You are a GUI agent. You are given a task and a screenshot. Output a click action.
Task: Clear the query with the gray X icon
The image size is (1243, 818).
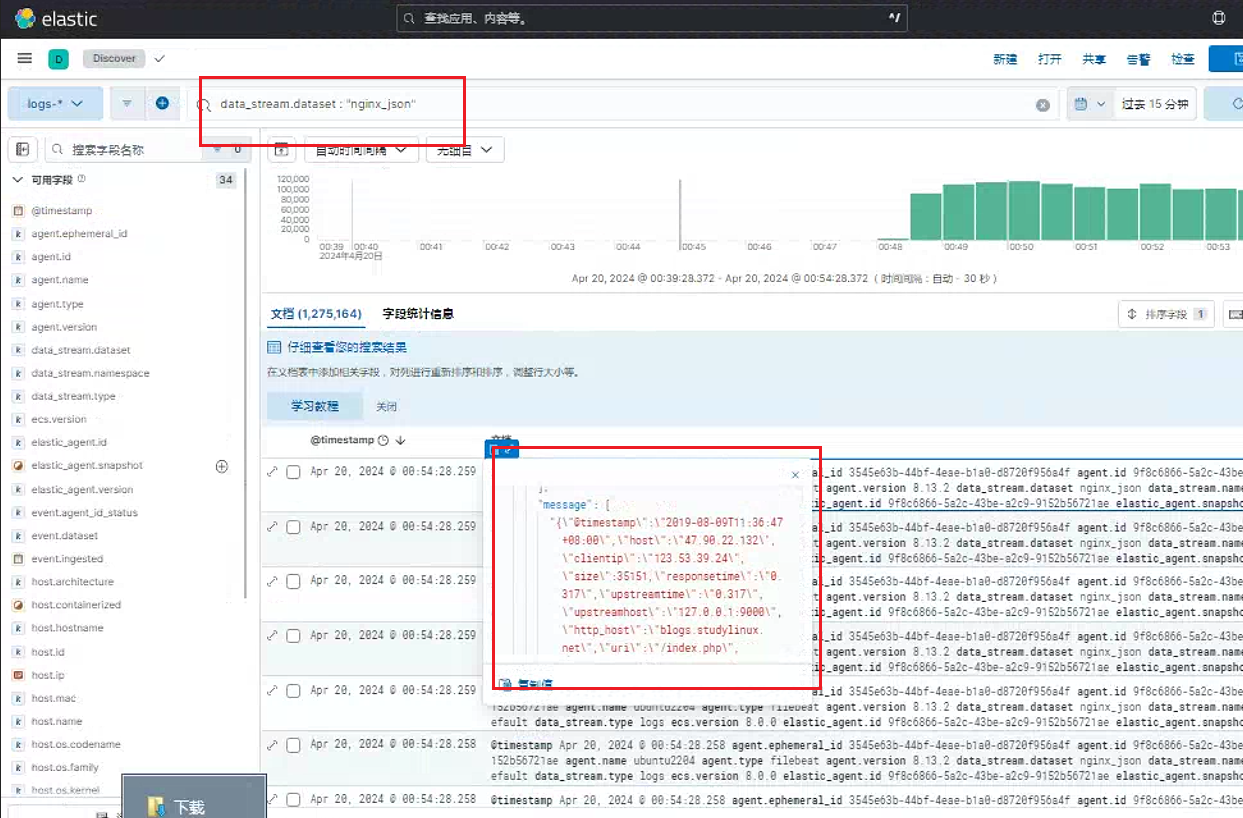coord(1043,105)
